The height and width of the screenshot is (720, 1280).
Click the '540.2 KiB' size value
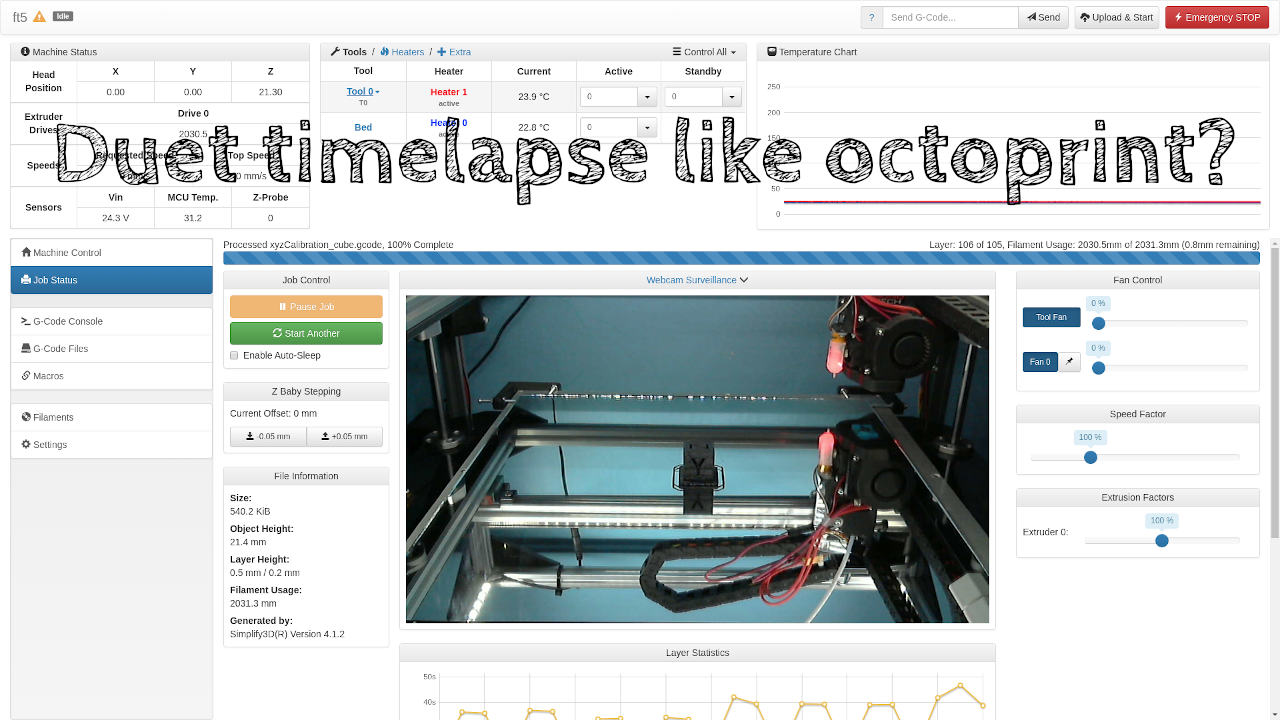pyautogui.click(x=250, y=511)
